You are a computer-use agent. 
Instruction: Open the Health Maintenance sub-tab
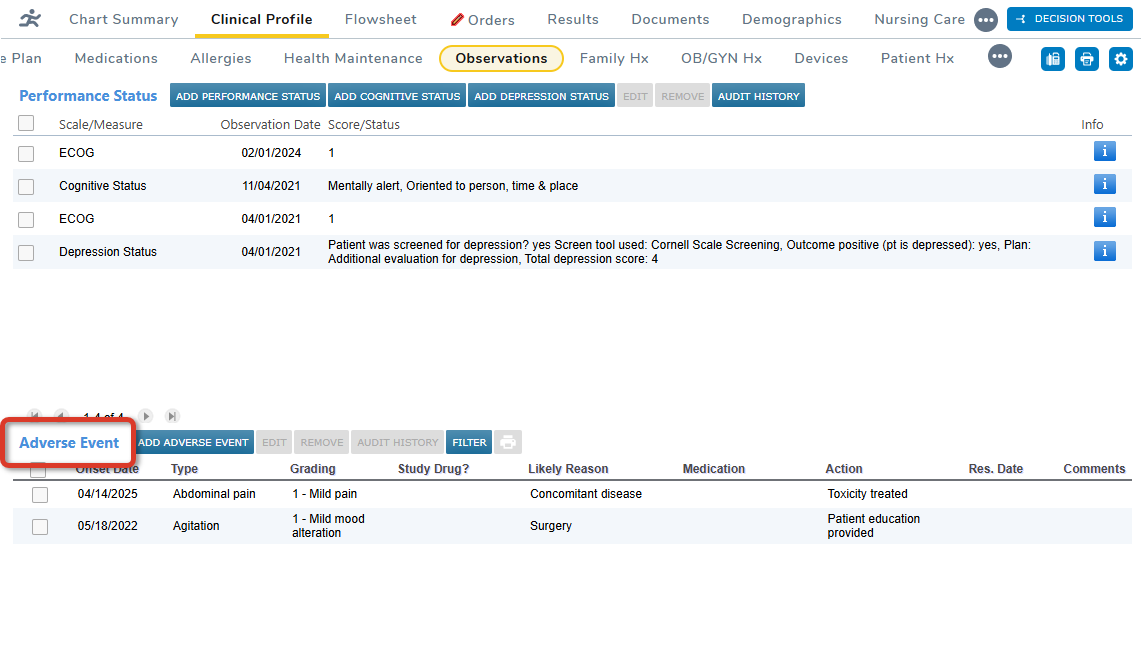[353, 58]
